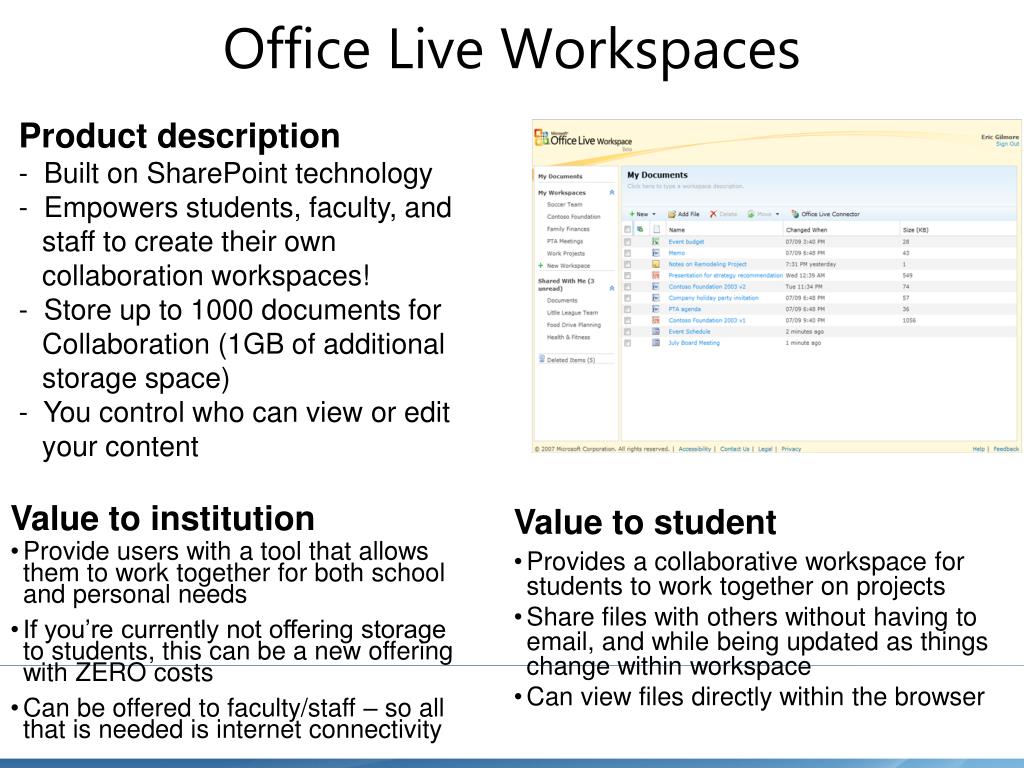The height and width of the screenshot is (768, 1024).
Task: Open the Move dropdown arrow
Action: pyautogui.click(x=777, y=214)
